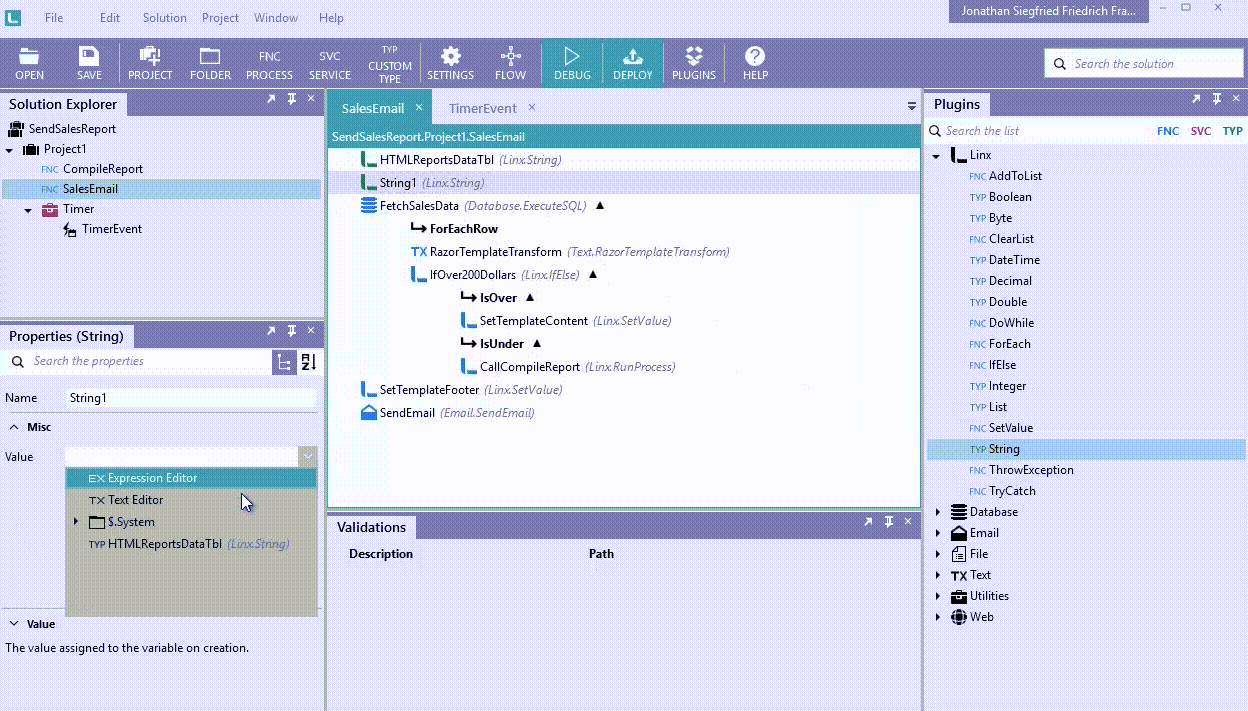
Task: Pin the Solution Explorer panel
Action: [x=291, y=99]
